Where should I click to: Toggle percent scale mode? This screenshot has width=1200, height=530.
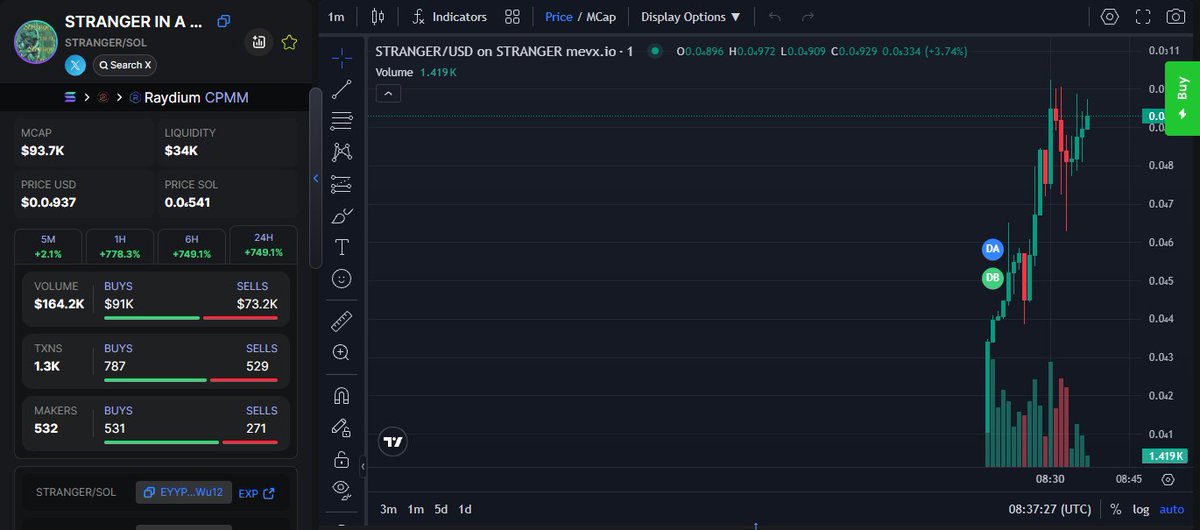(x=1115, y=509)
